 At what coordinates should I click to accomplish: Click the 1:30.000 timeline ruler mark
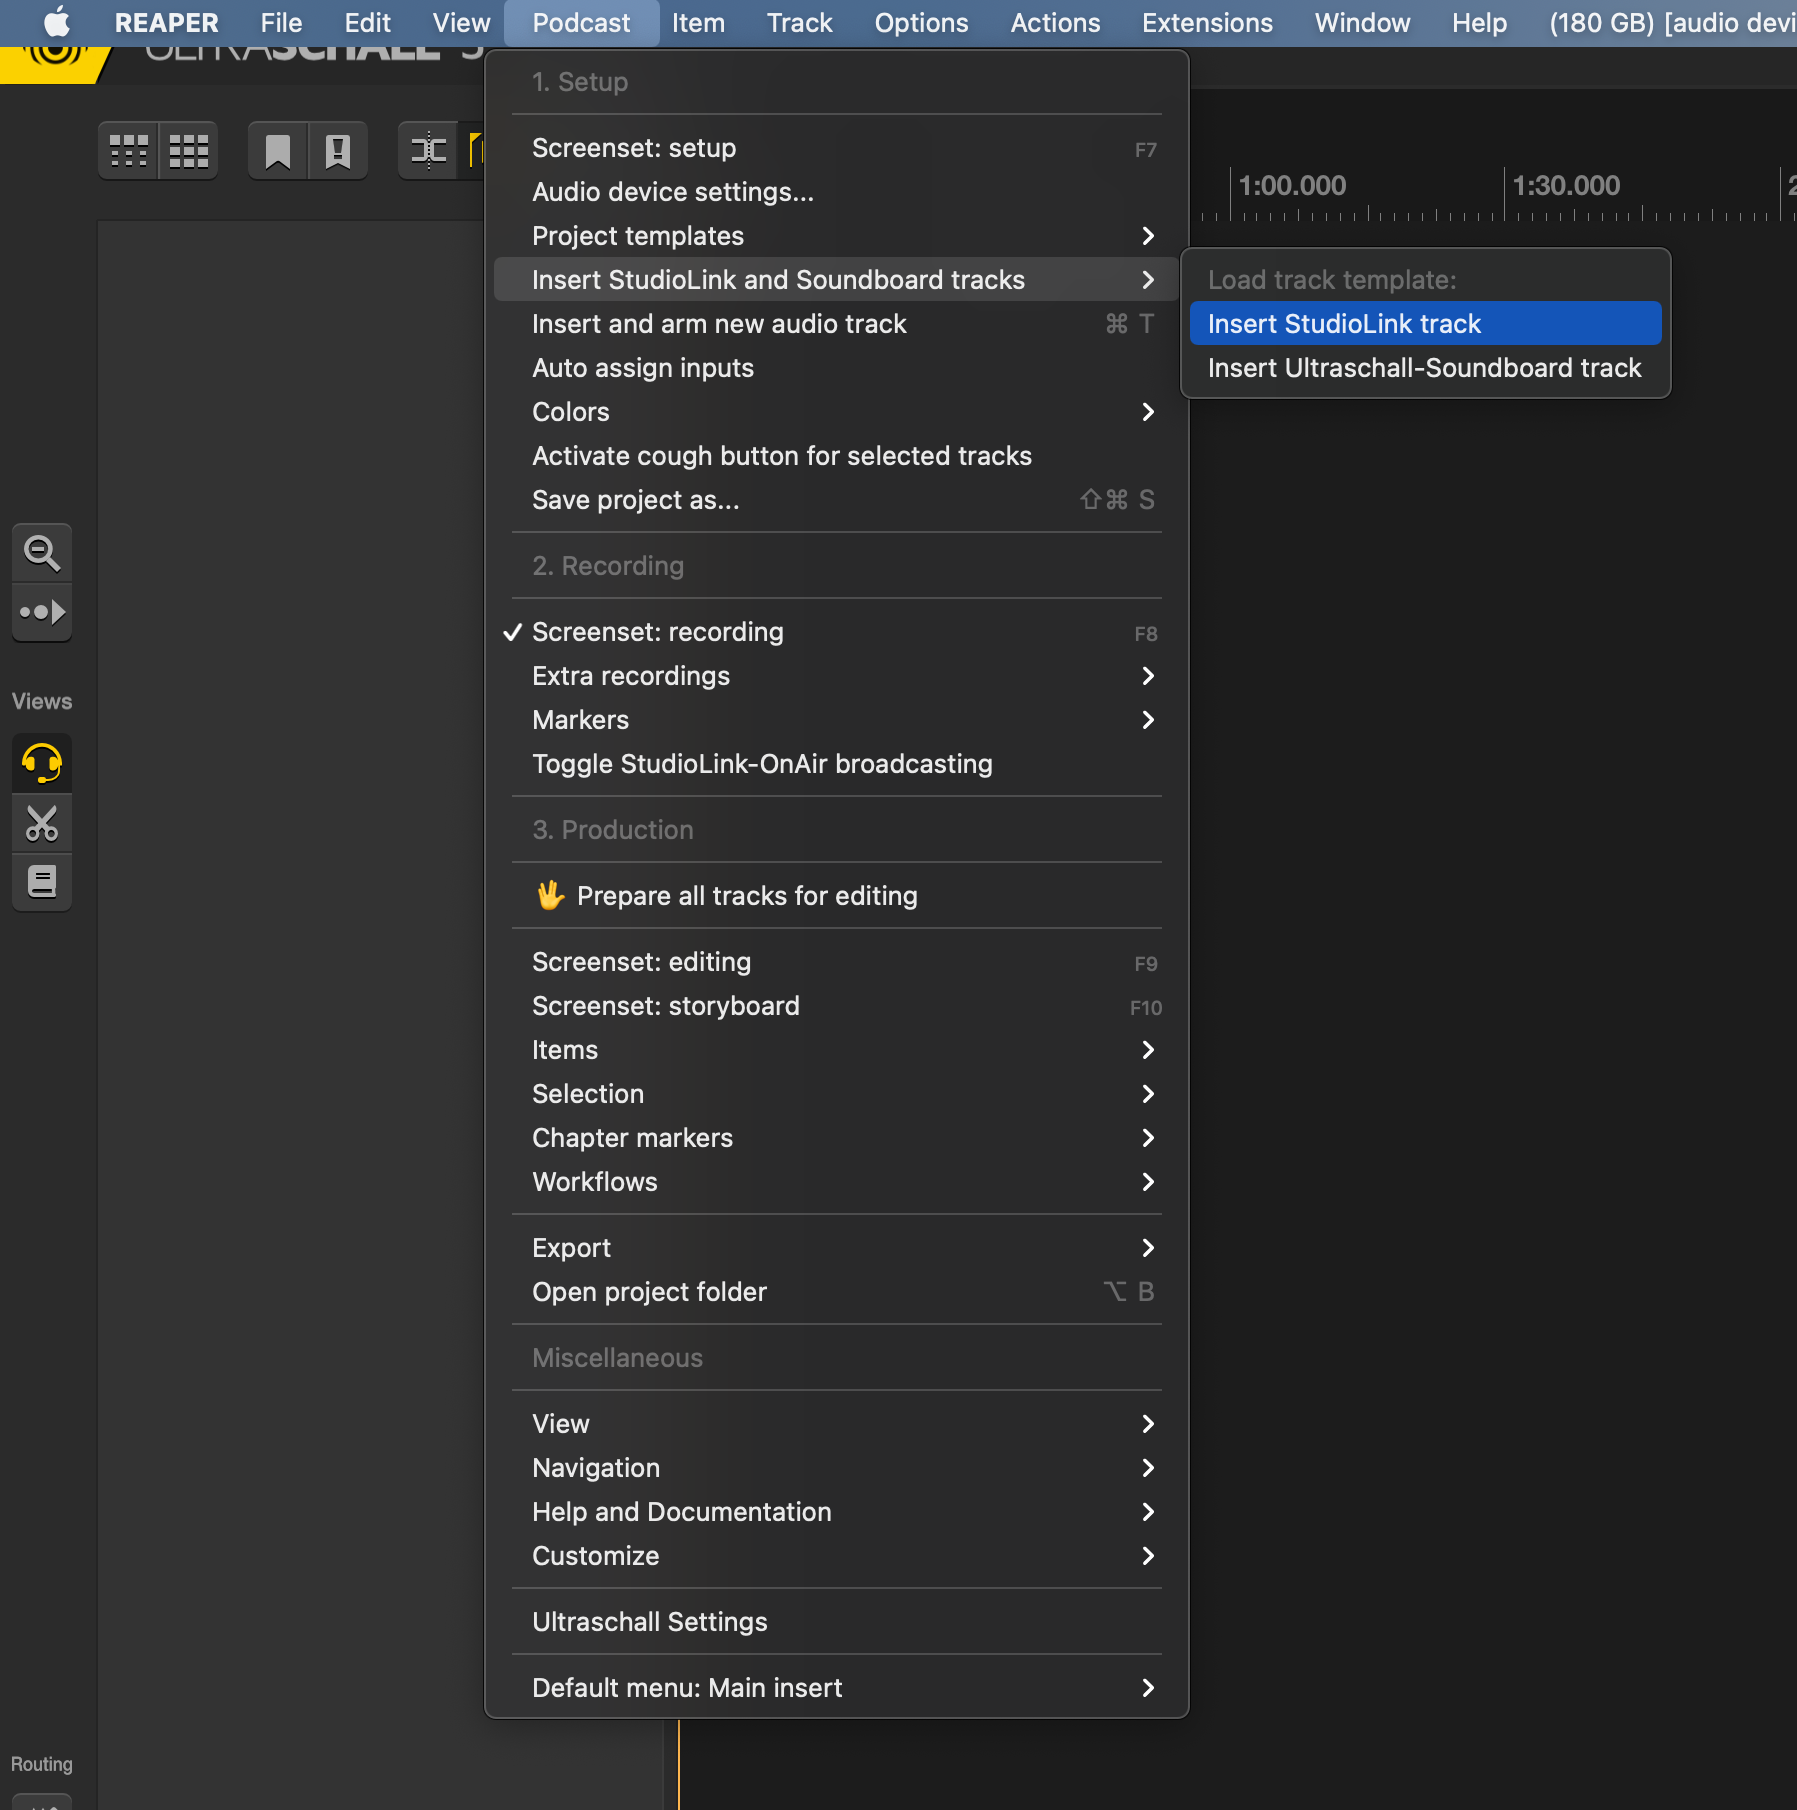(1565, 186)
